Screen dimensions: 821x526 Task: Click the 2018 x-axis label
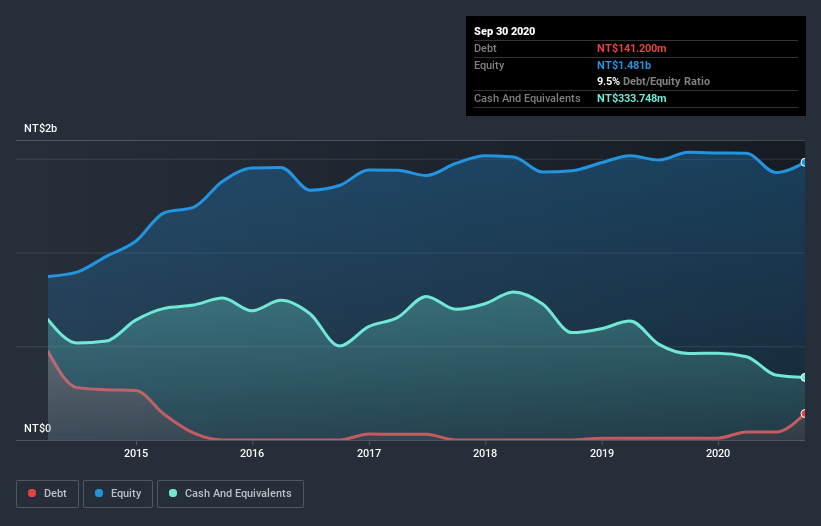(485, 453)
